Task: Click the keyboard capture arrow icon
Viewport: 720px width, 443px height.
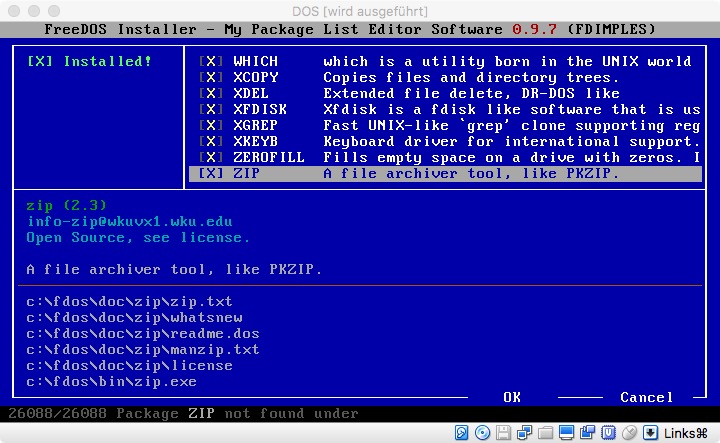Action: [x=650, y=432]
